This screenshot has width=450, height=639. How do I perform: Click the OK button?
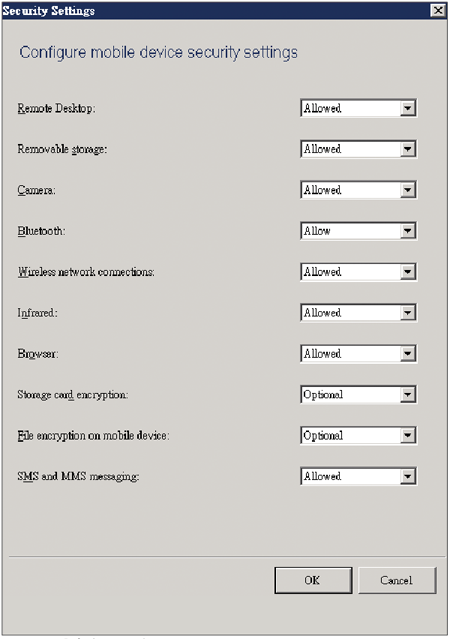click(313, 580)
